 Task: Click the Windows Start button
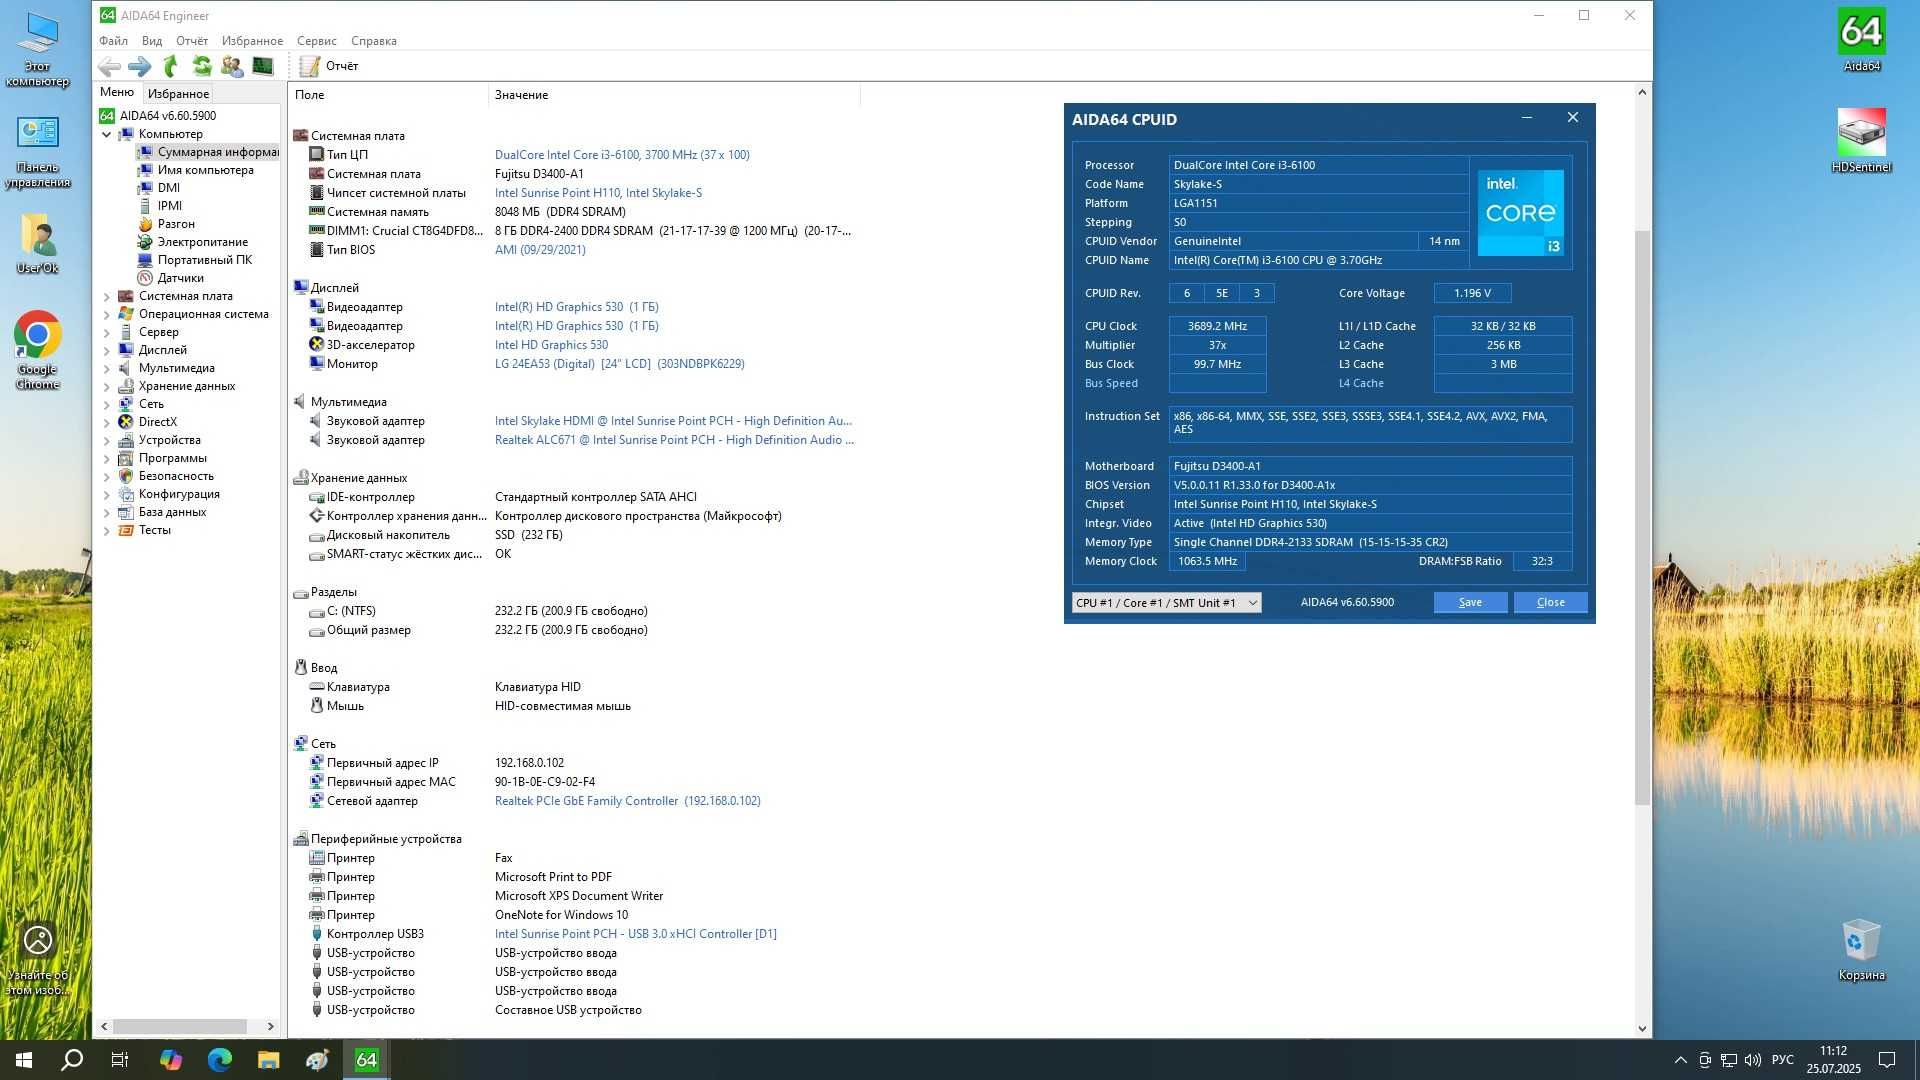click(x=24, y=1060)
